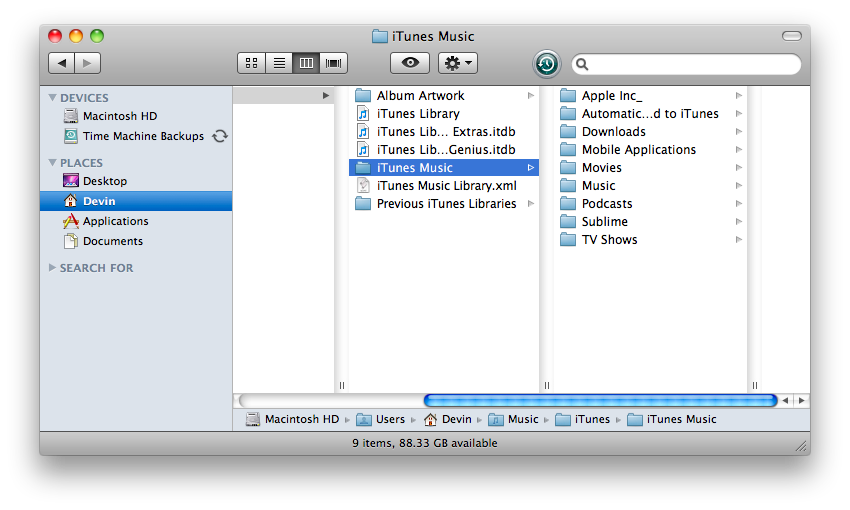Click the sync icon beside Time Machine Backups

[220, 136]
